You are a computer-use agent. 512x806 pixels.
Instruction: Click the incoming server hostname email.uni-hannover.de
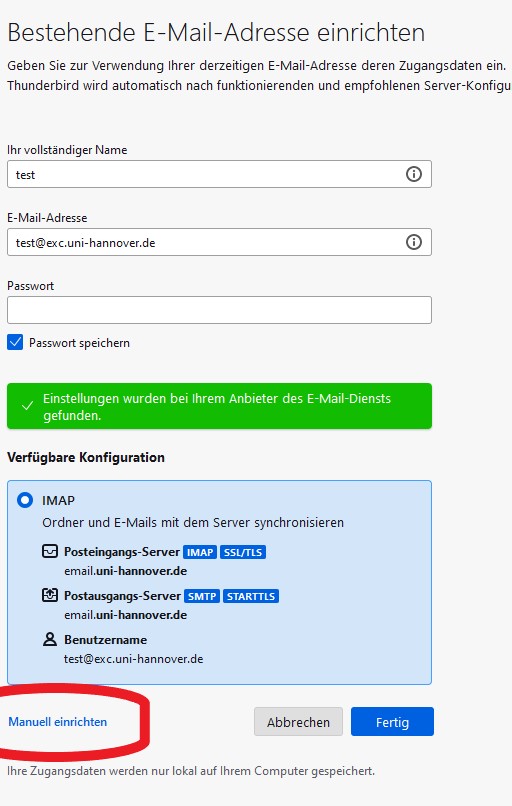[x=125, y=571]
